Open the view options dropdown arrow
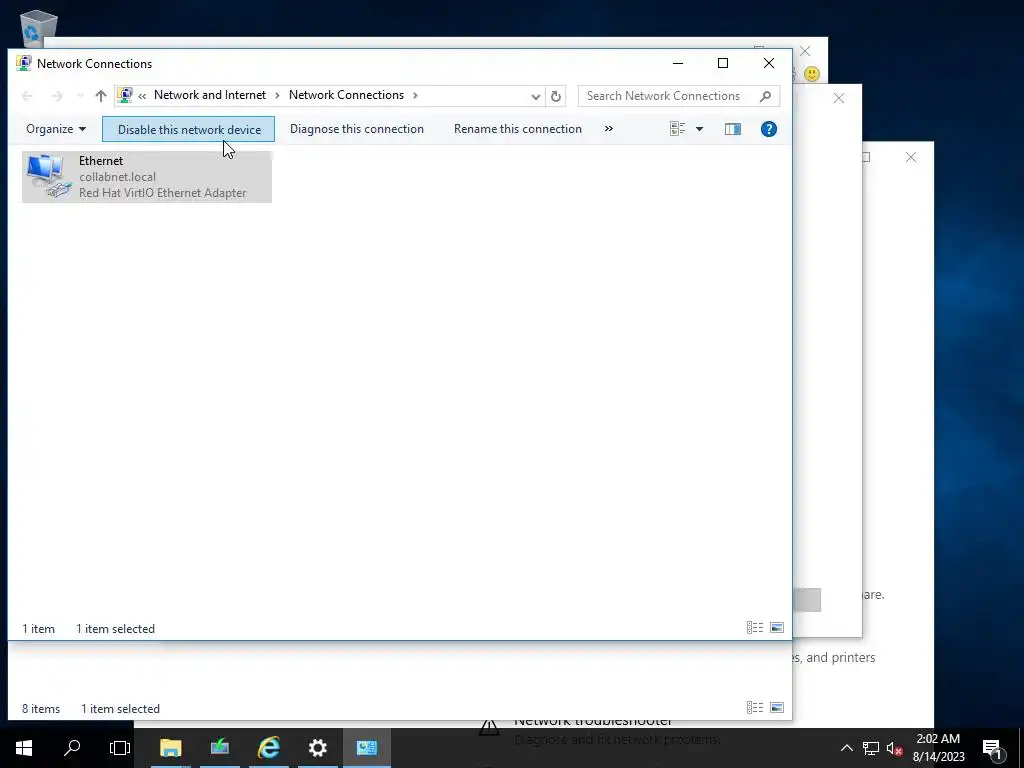This screenshot has height=768, width=1024. click(x=699, y=129)
